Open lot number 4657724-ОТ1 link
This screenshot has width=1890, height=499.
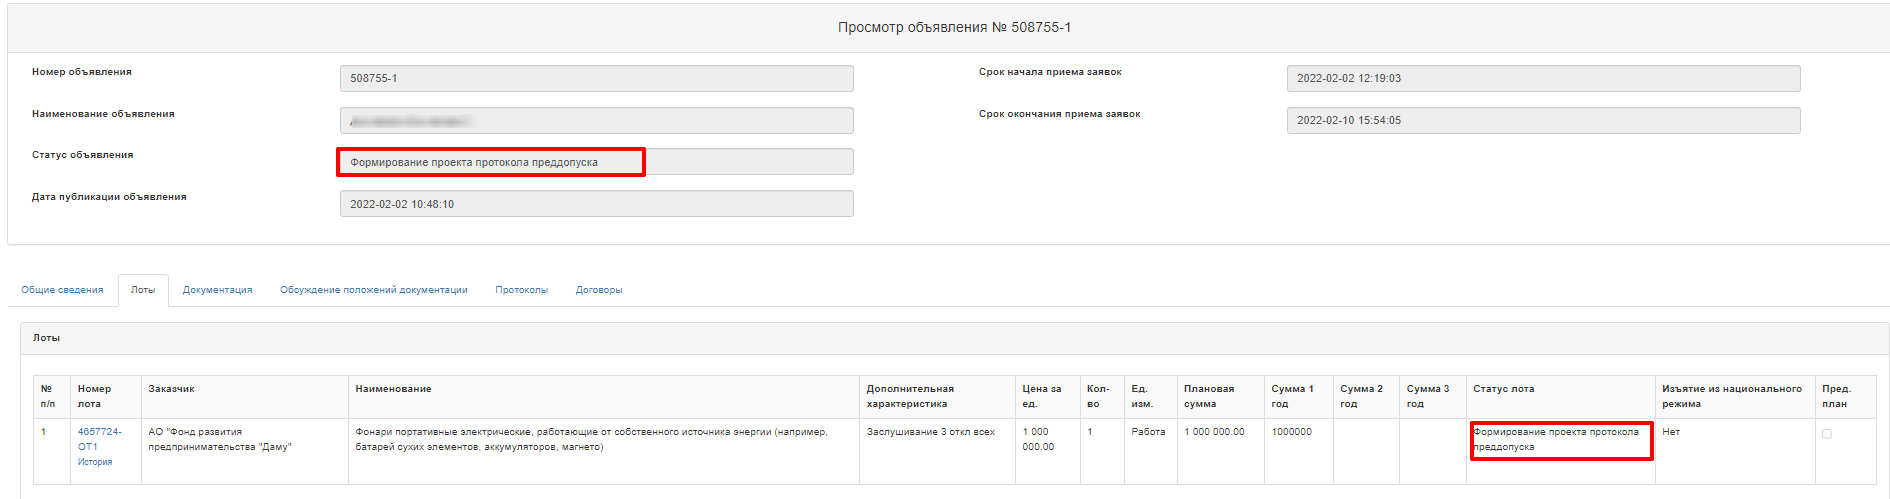[x=100, y=439]
